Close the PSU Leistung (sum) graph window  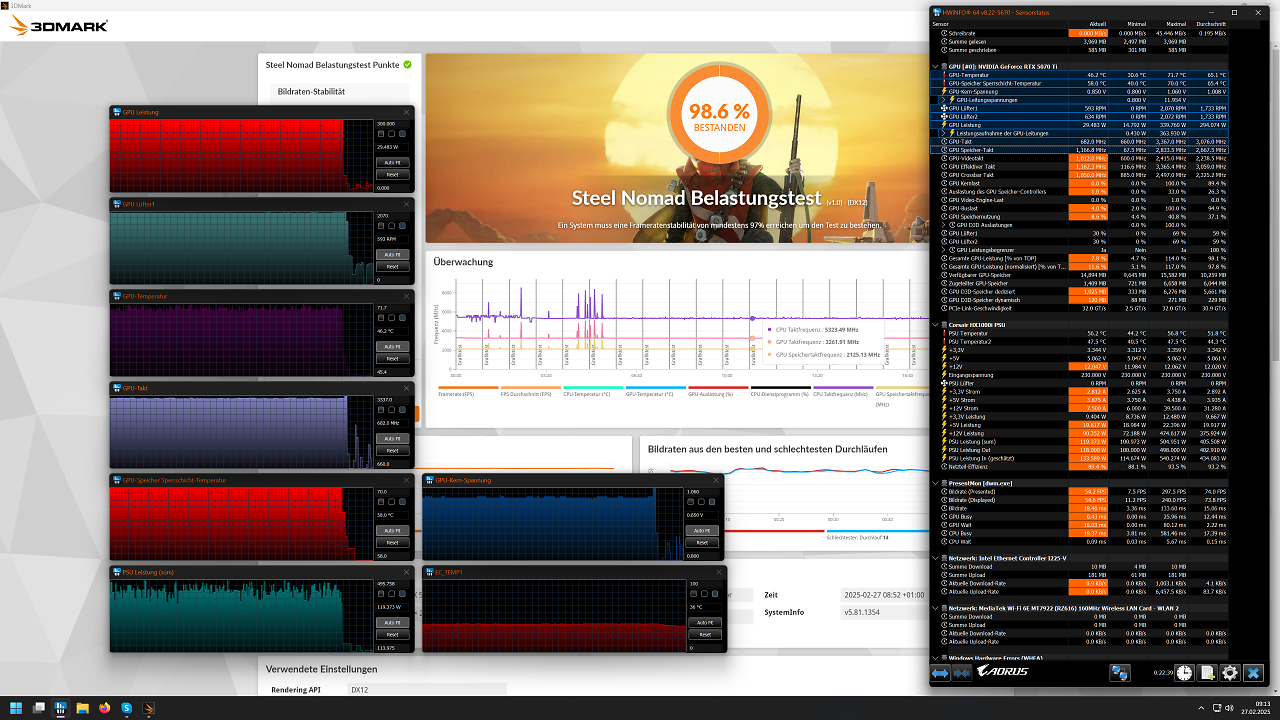(x=406, y=572)
